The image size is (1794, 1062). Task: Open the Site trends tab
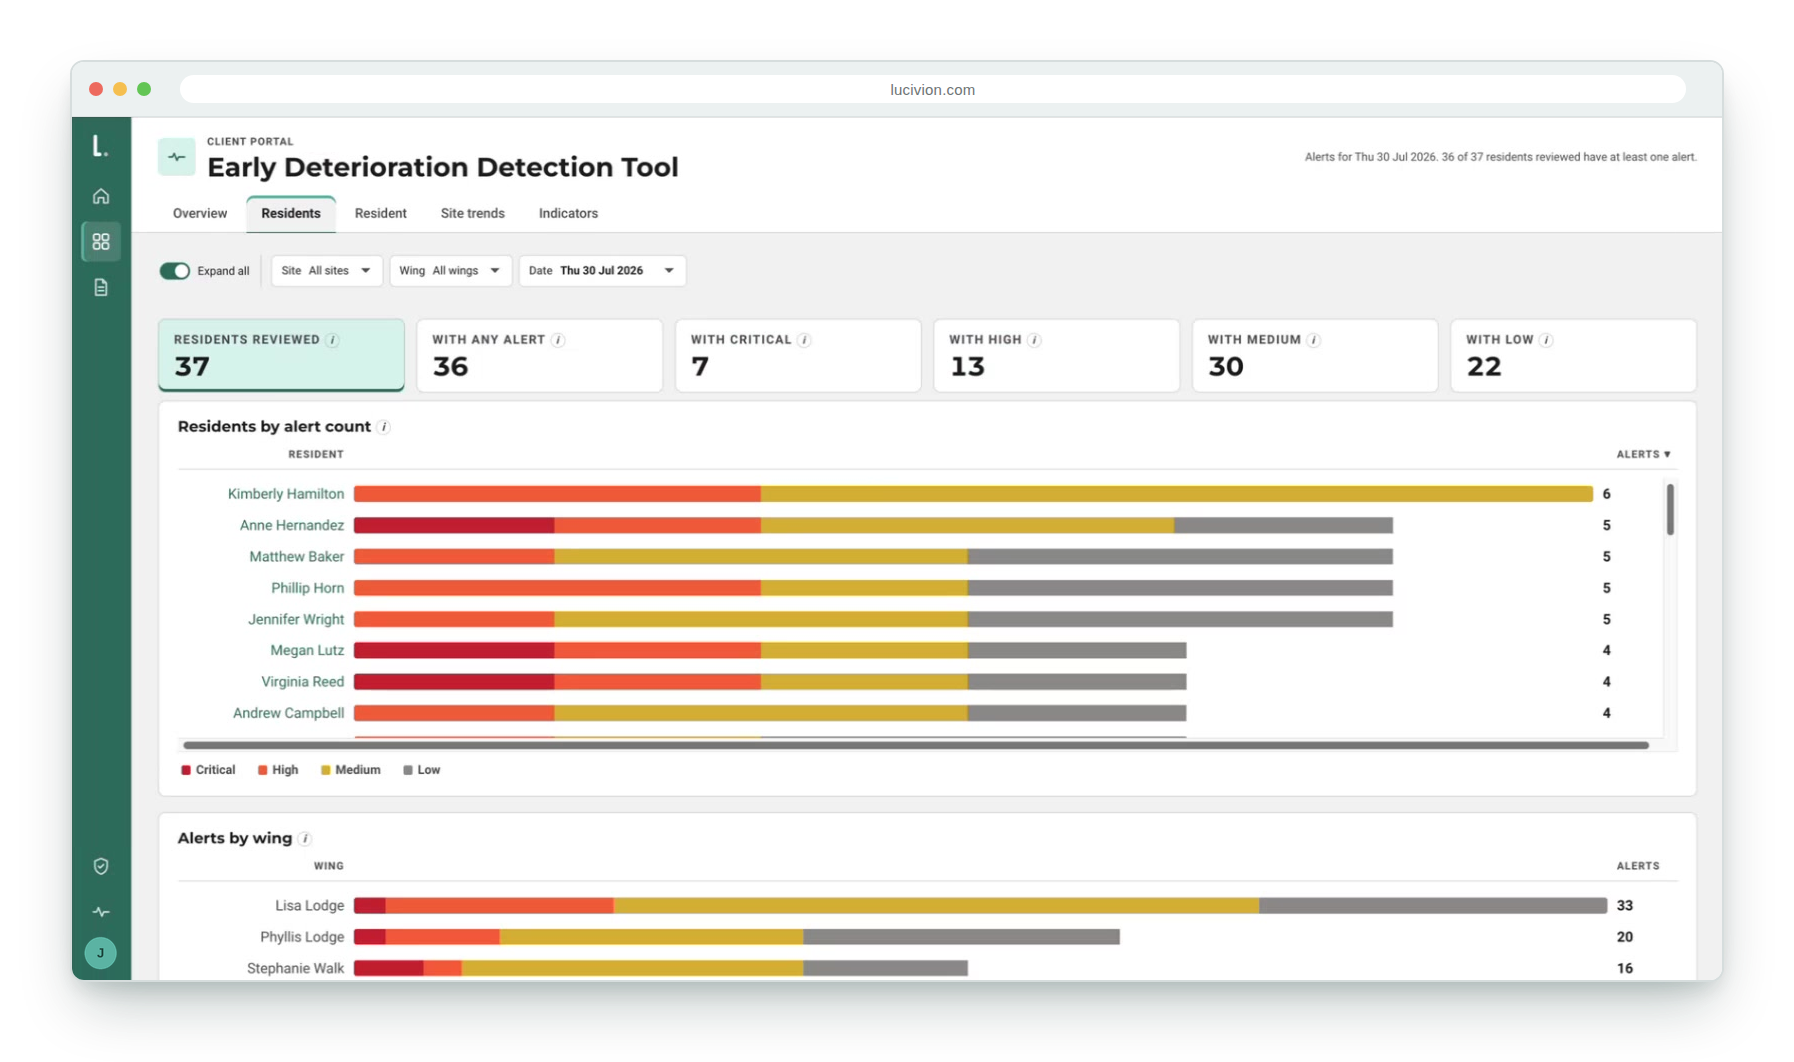[473, 213]
